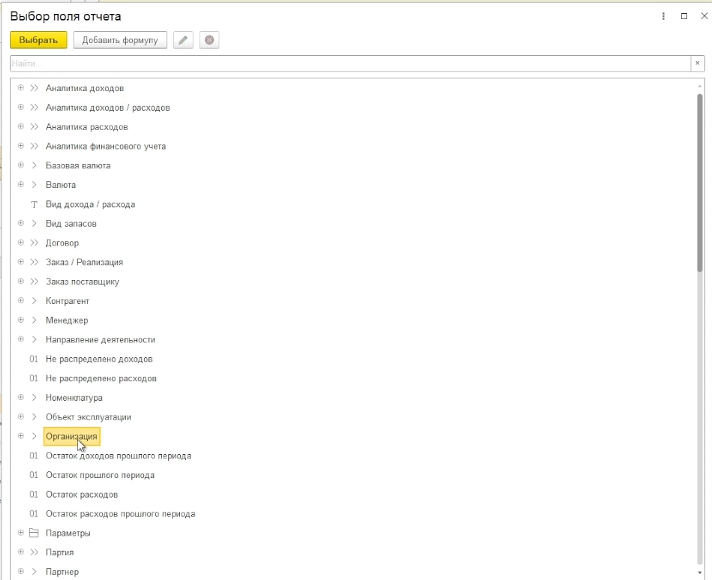Click the yellow Выбрать button

point(39,40)
